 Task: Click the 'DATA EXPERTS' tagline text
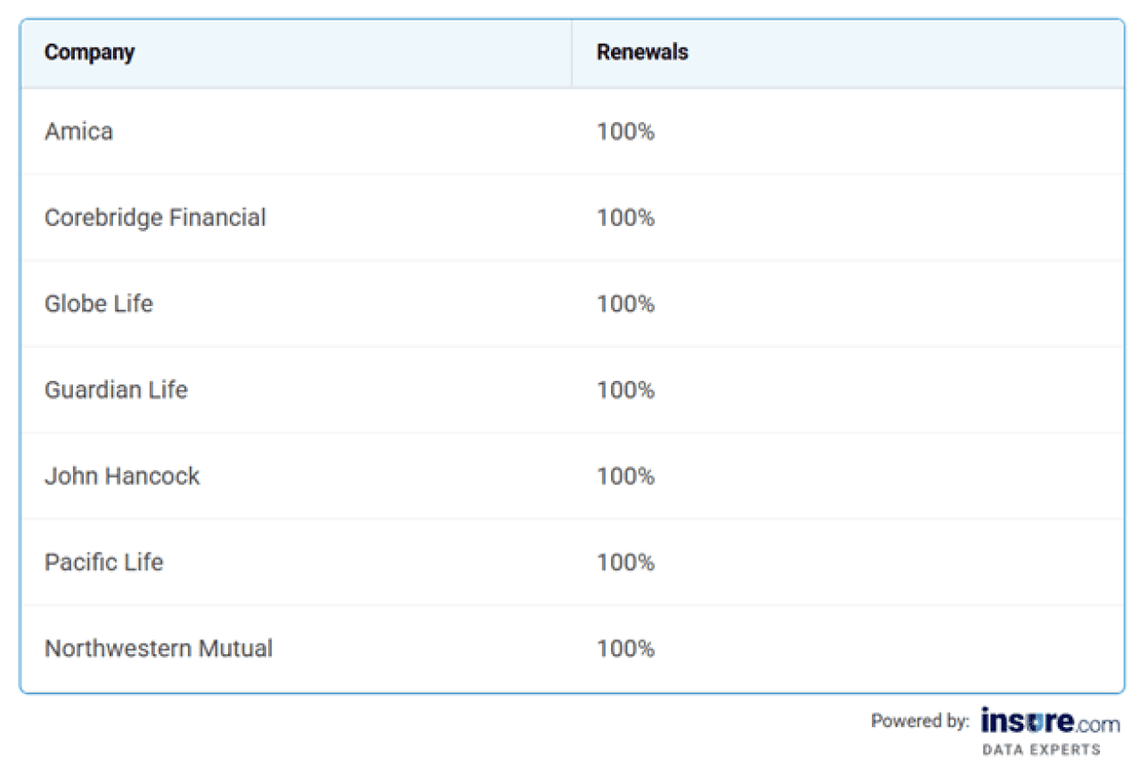pos(1041,749)
